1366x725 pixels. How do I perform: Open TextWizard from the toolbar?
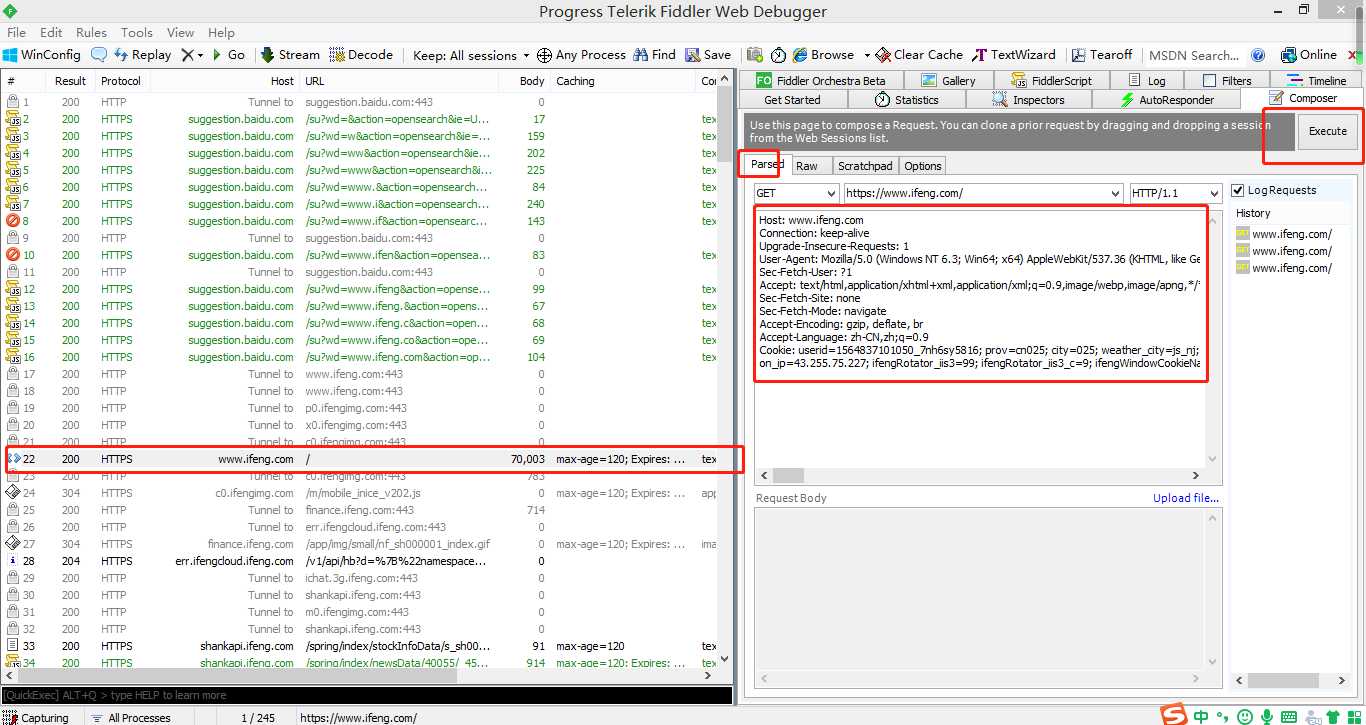1014,55
